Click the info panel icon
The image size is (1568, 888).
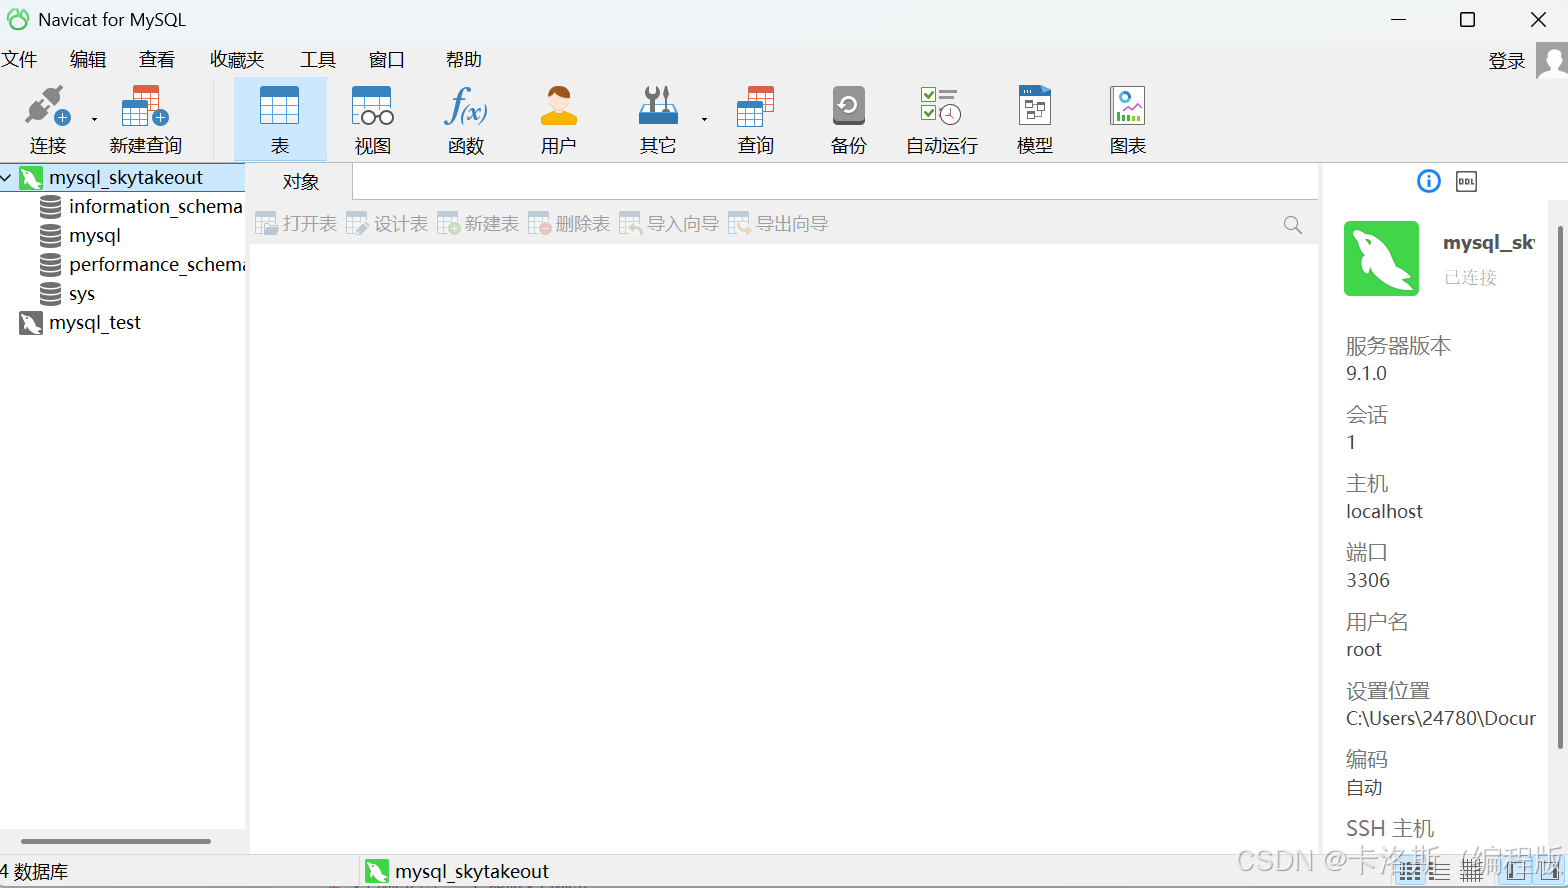1429,181
